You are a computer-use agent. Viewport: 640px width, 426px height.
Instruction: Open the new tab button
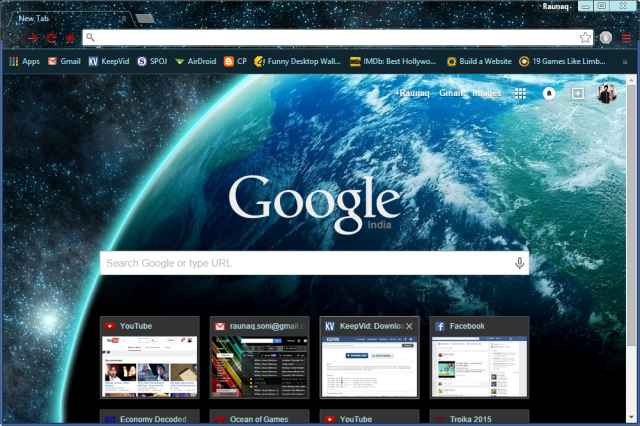145,18
